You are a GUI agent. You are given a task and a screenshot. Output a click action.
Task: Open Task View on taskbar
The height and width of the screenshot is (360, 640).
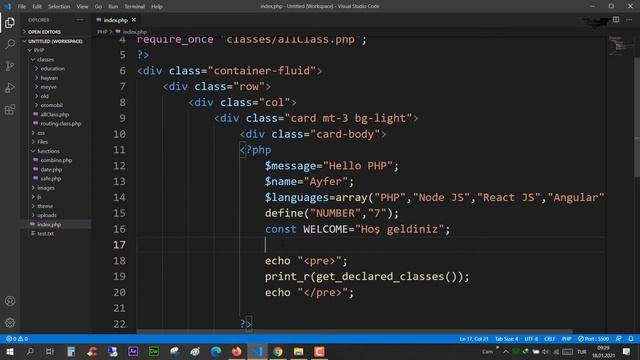point(50,351)
